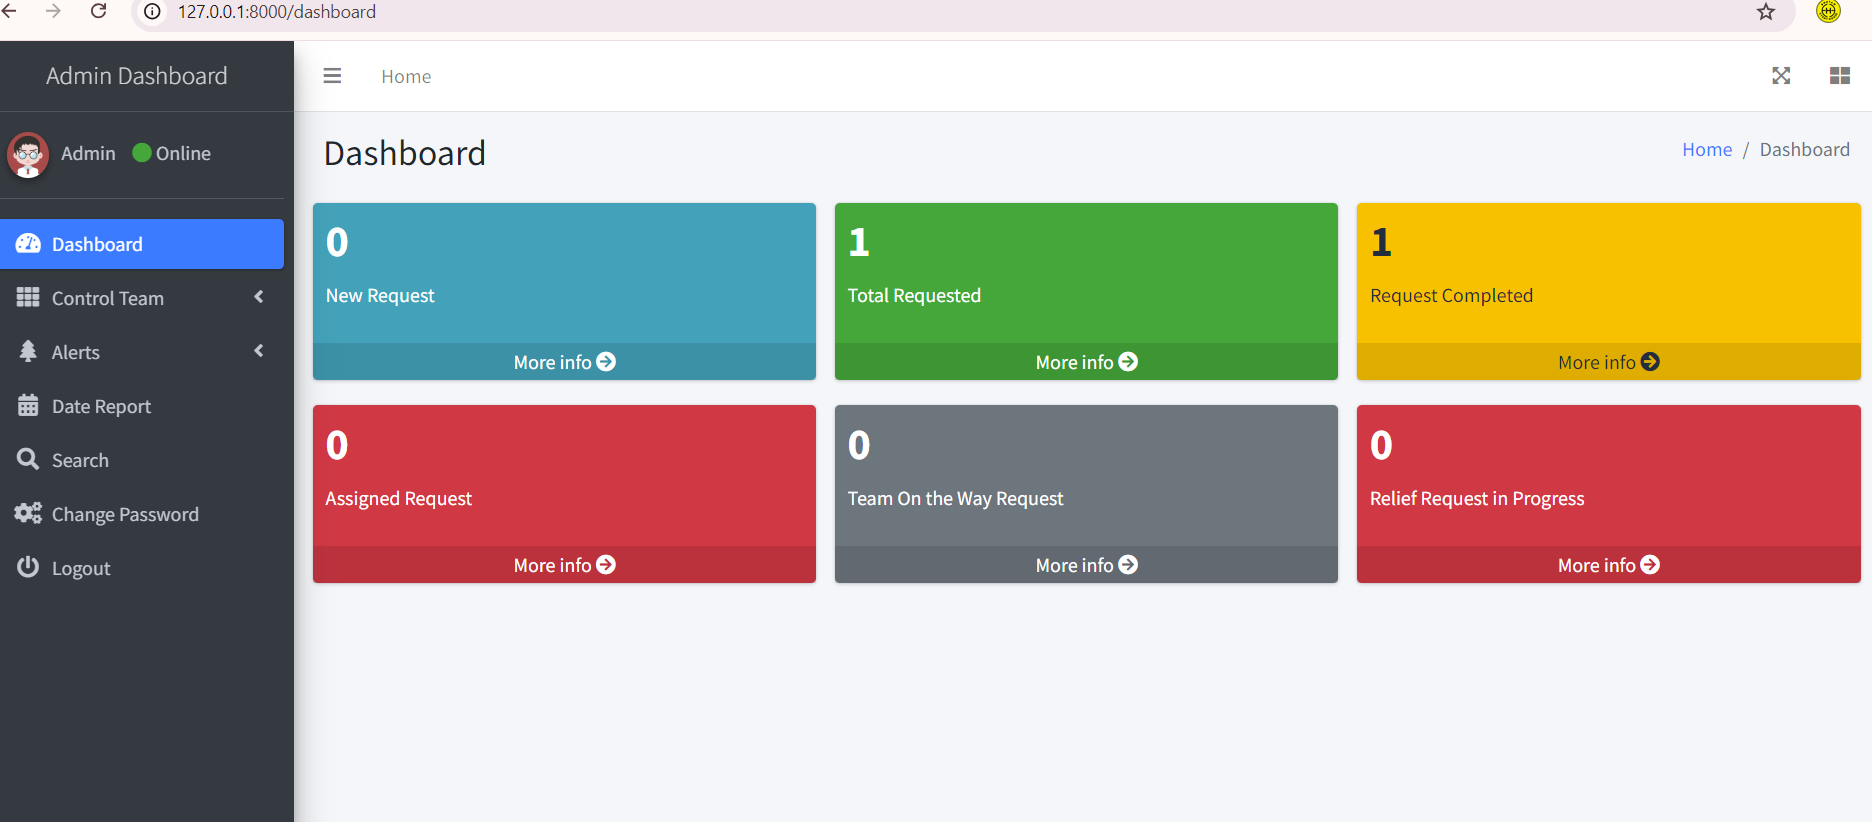1872x822 pixels.
Task: Click the calendar icon for Date Report
Action: 28,406
